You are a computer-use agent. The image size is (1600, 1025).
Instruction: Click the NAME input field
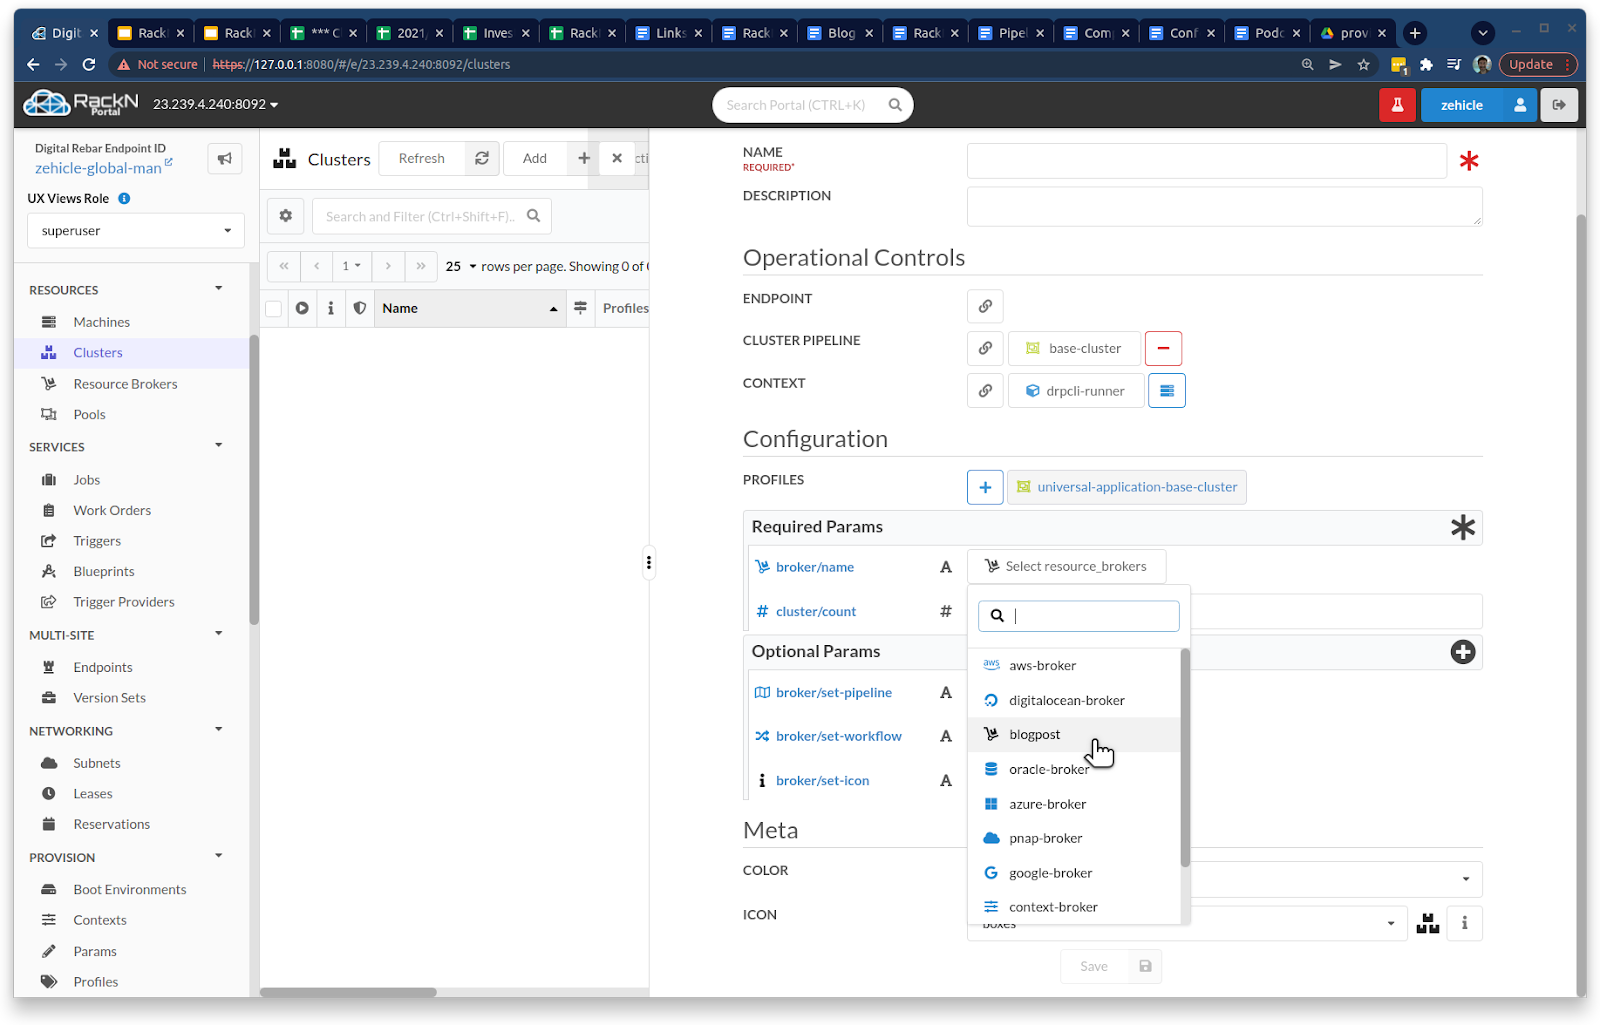pos(1206,161)
